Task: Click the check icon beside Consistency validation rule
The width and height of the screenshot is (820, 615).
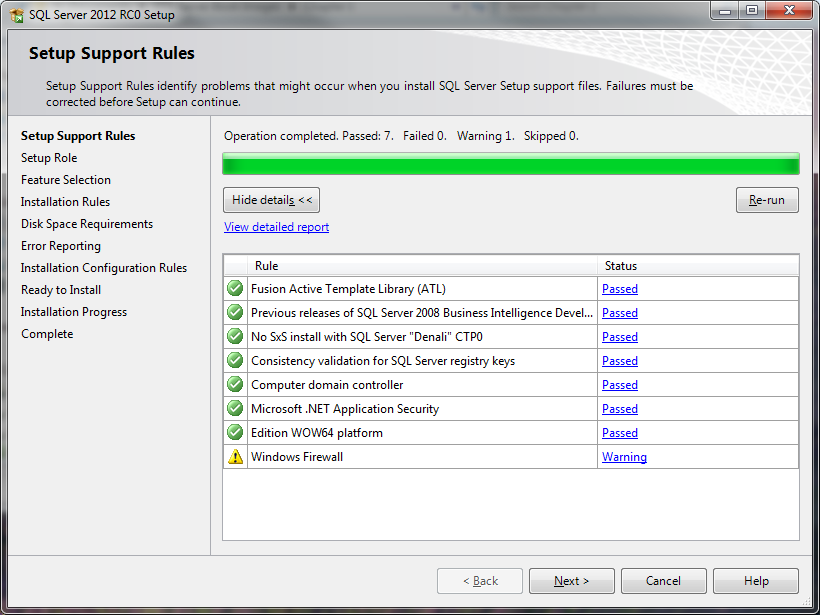Action: click(x=235, y=360)
